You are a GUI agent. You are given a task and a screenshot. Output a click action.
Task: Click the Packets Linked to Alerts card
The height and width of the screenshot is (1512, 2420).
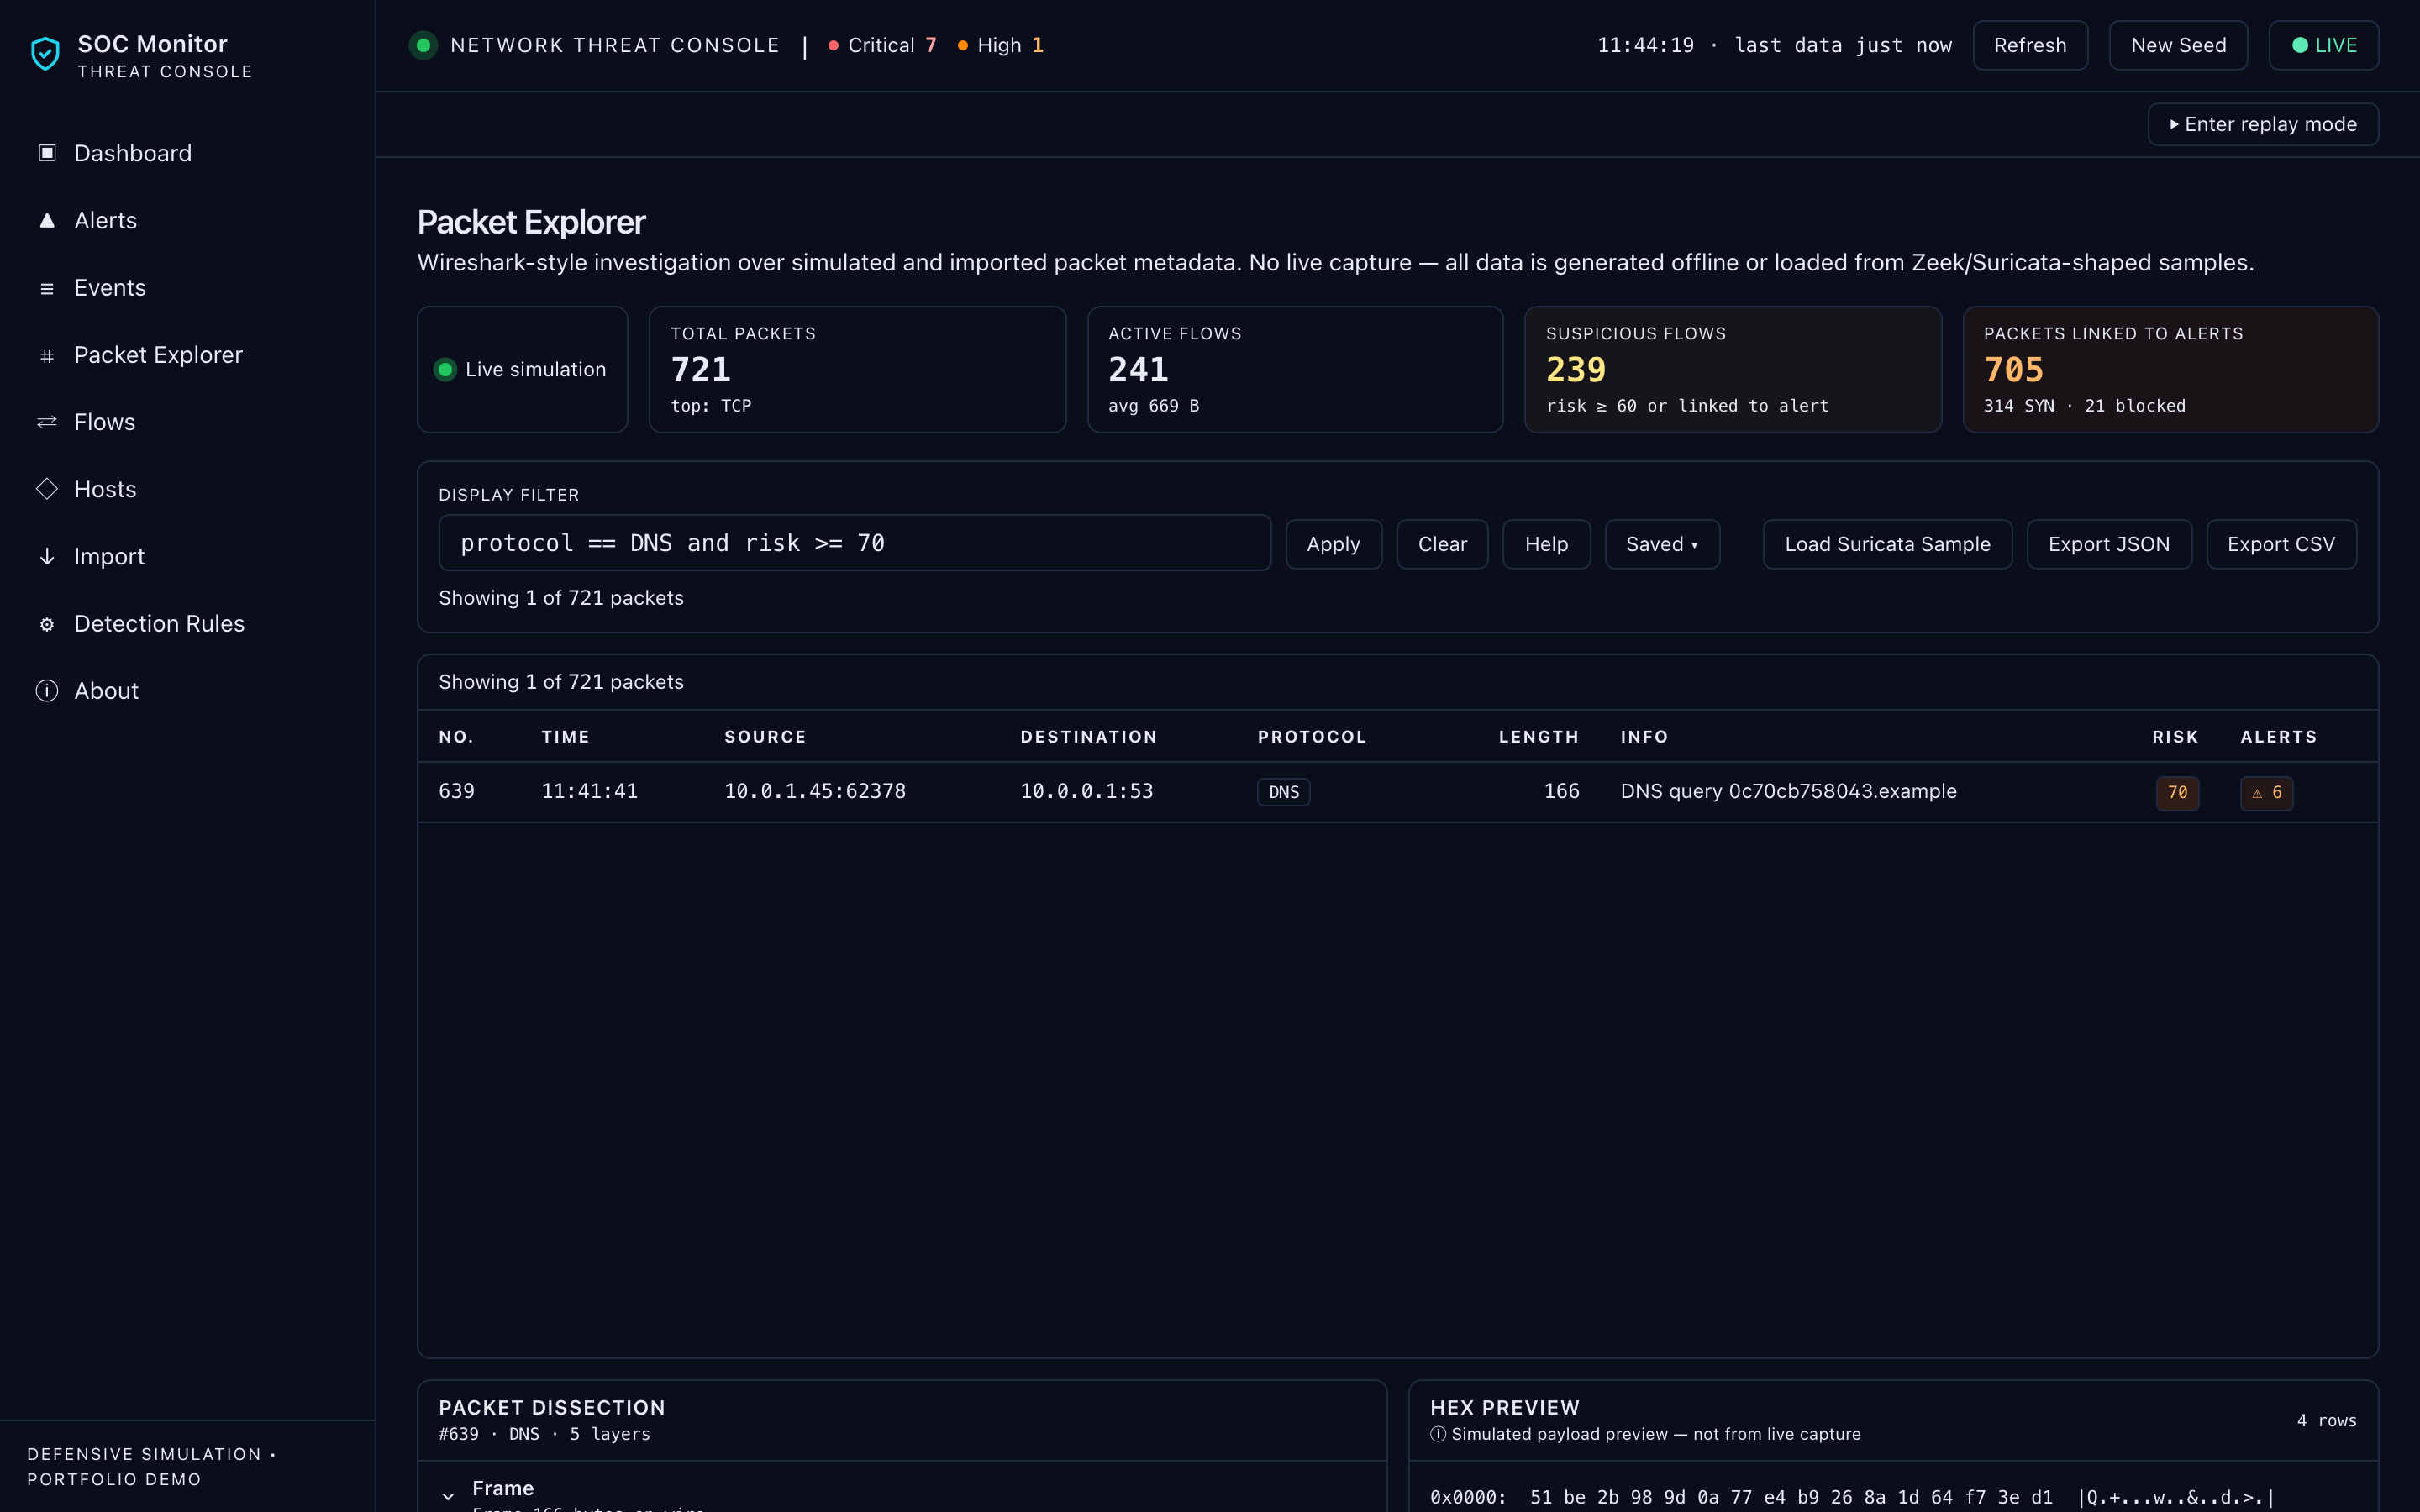click(x=2170, y=369)
